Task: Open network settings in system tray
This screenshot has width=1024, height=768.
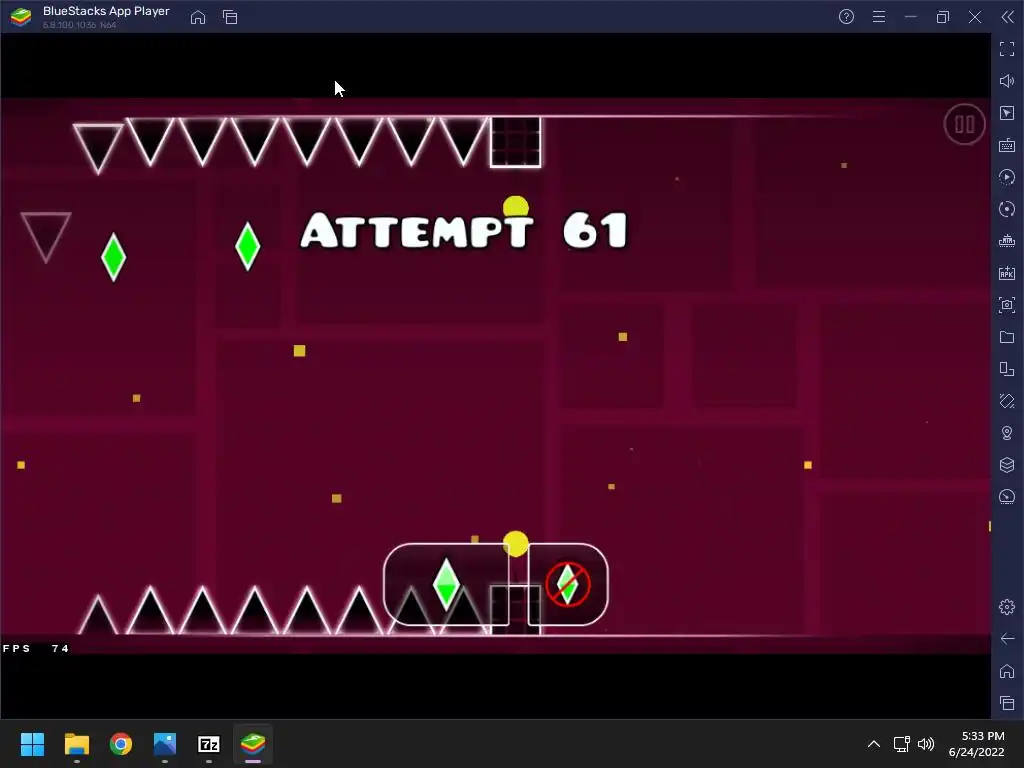Action: tap(902, 744)
